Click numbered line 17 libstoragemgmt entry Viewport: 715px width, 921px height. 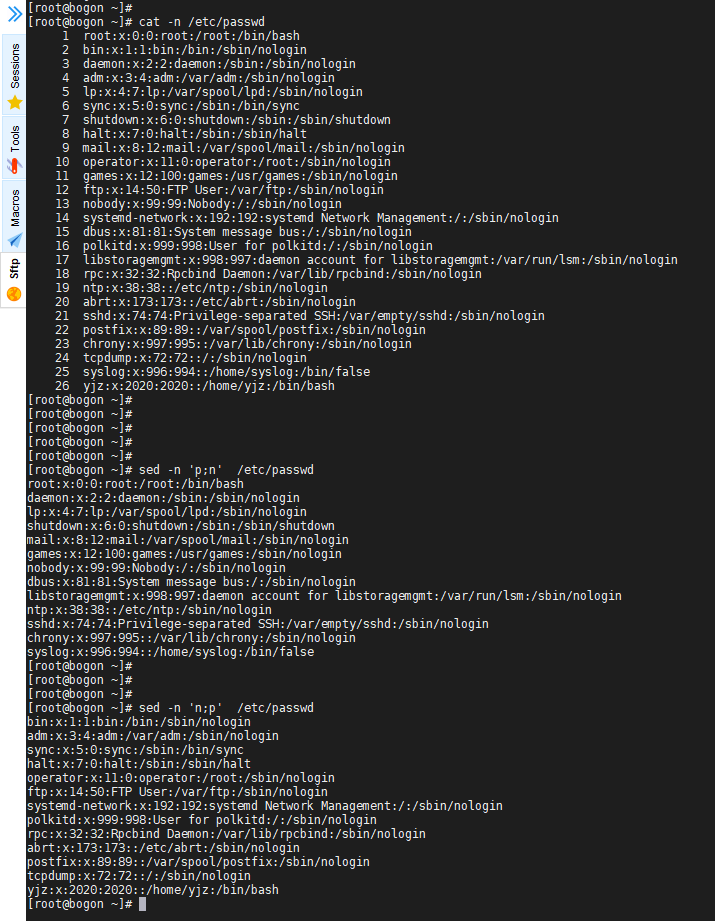pyautogui.click(x=367, y=260)
